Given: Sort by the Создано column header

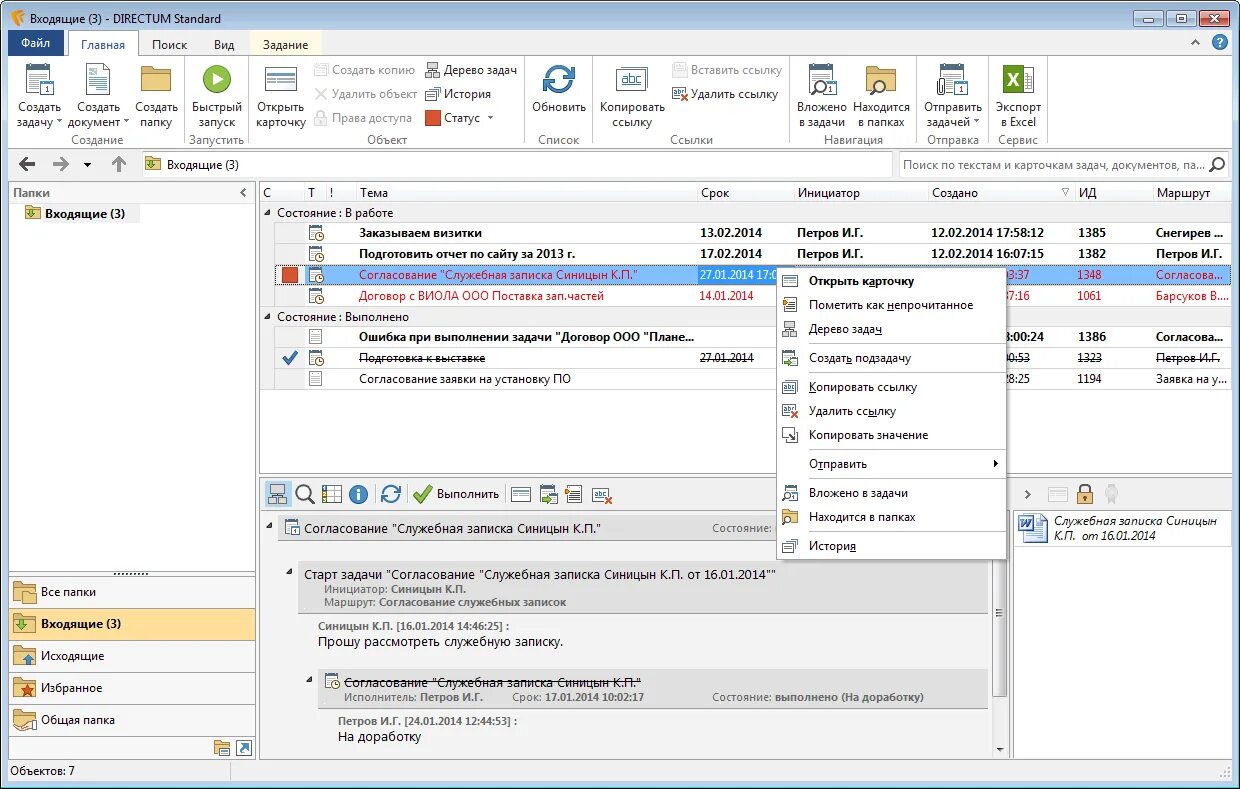Looking at the screenshot, I should coord(1000,193).
